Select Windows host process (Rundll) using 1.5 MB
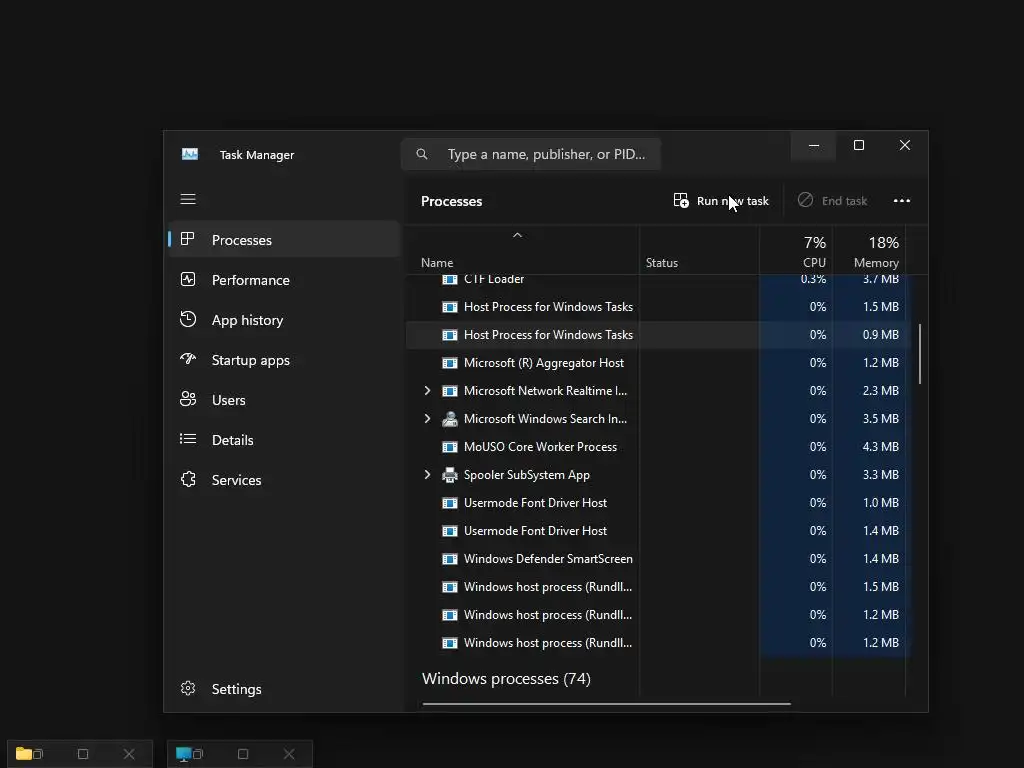 [658, 587]
